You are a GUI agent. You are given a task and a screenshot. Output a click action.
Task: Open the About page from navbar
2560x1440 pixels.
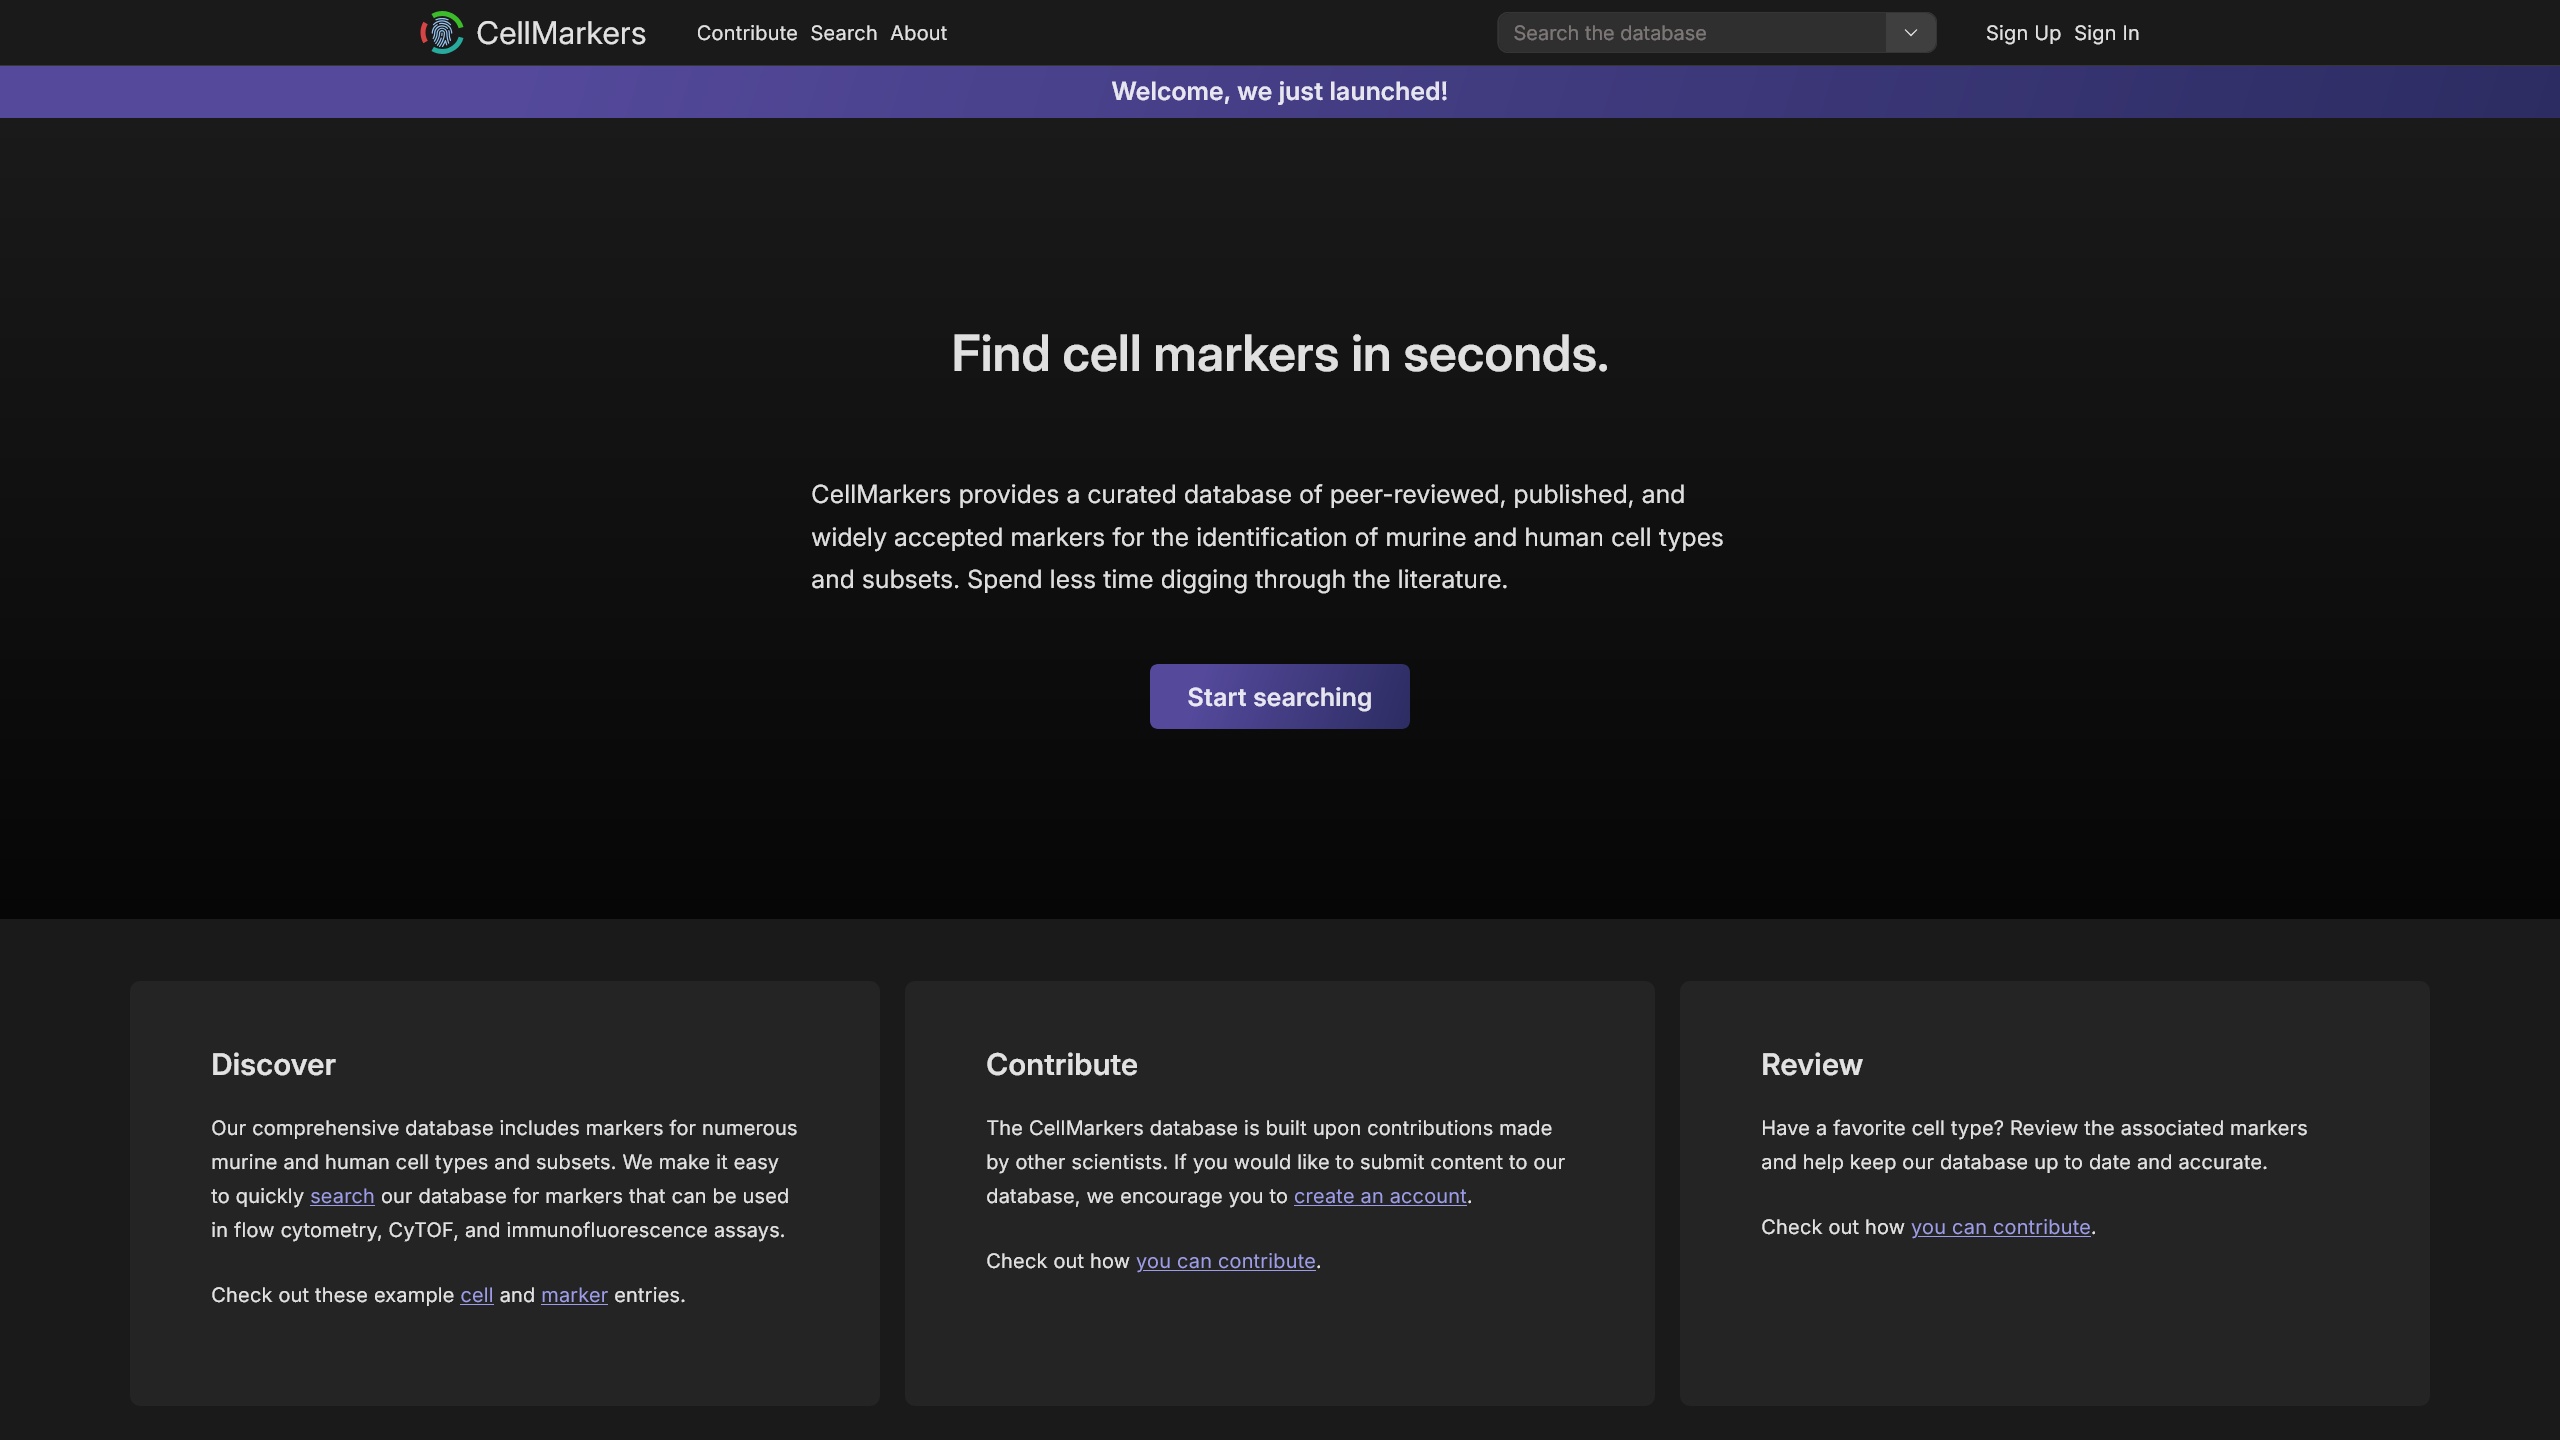918,33
